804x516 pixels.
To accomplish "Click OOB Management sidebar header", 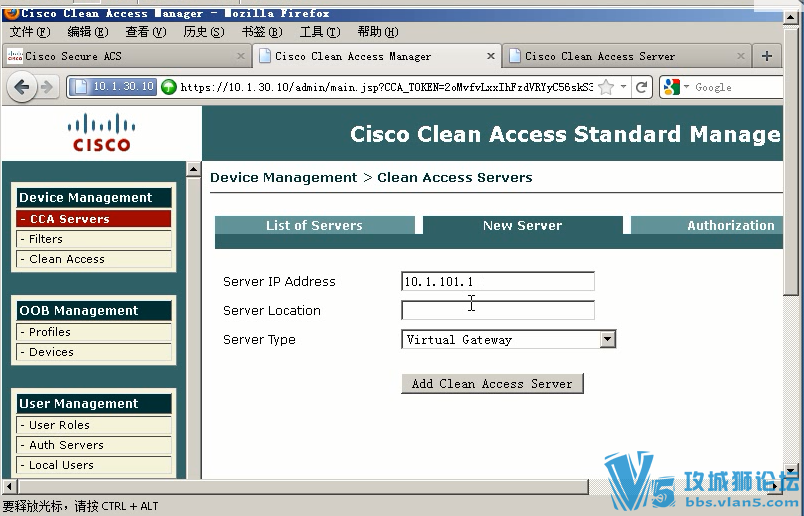I will tap(93, 310).
